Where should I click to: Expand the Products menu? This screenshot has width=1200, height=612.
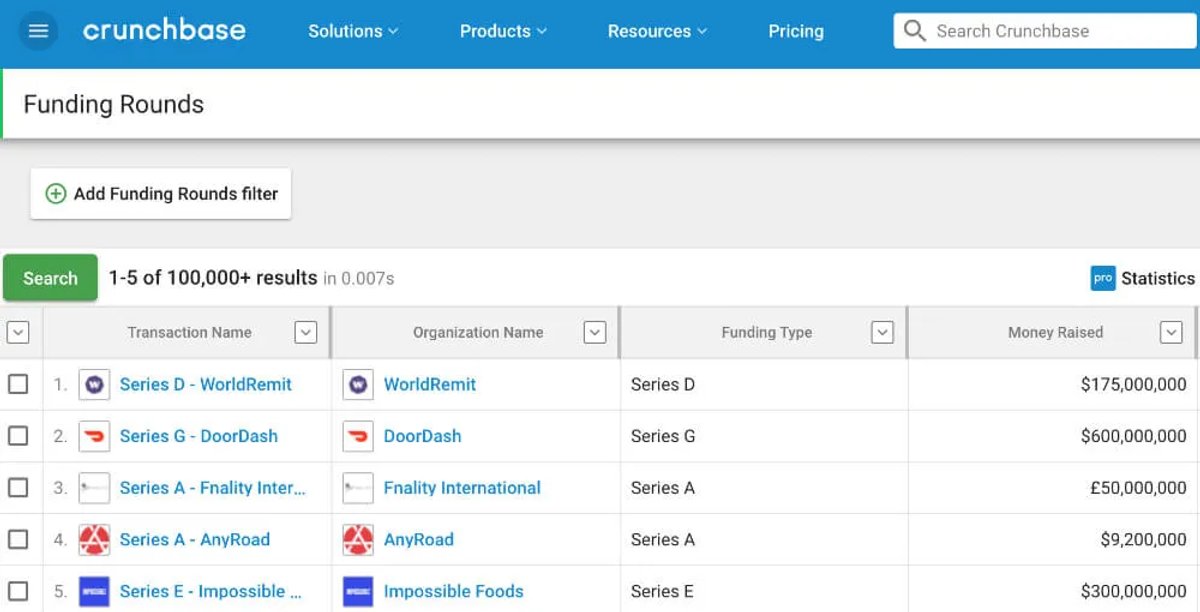[503, 31]
